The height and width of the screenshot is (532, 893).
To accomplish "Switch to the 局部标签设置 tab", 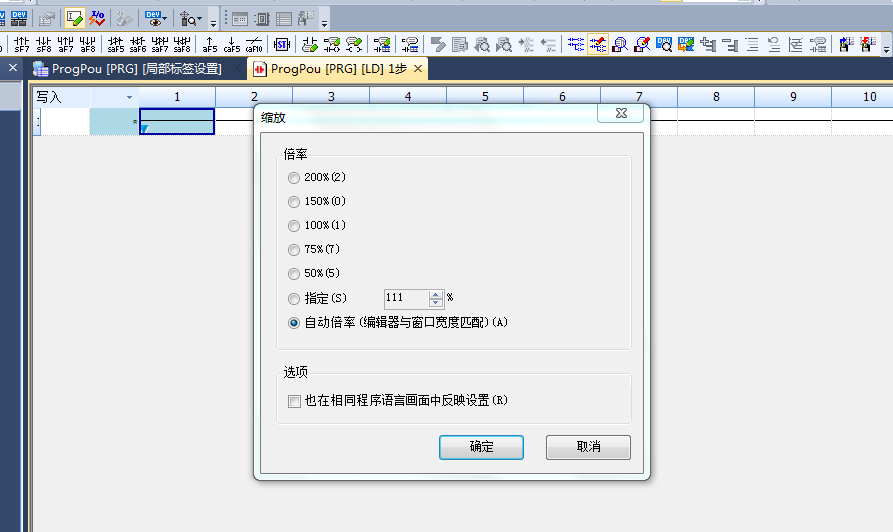I will [137, 69].
